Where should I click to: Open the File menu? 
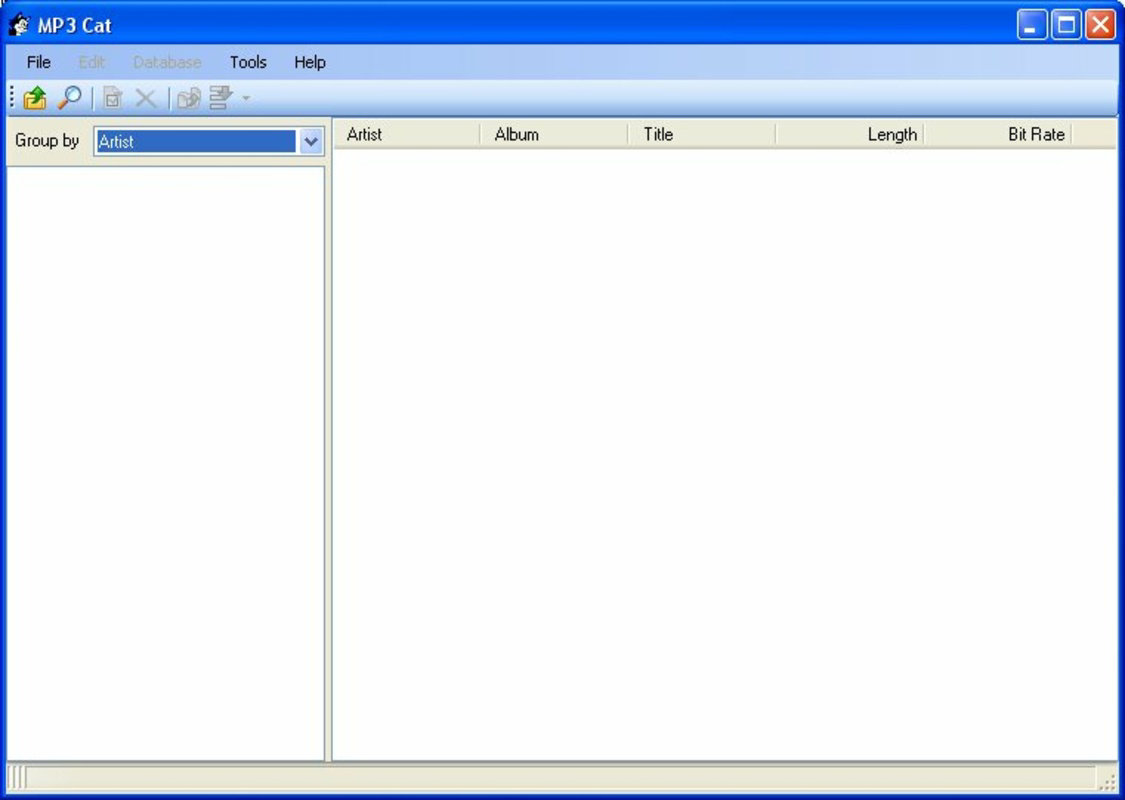point(39,62)
